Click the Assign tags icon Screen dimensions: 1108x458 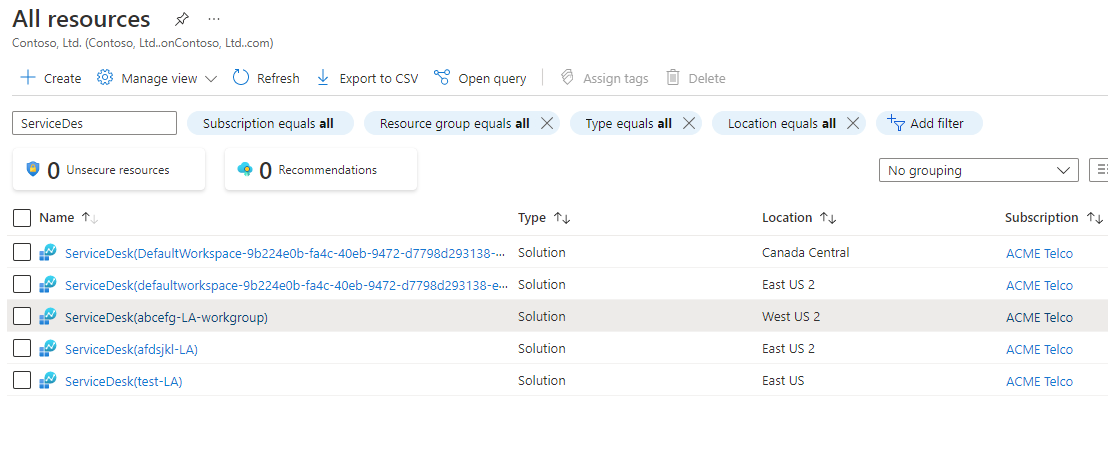pyautogui.click(x=566, y=78)
